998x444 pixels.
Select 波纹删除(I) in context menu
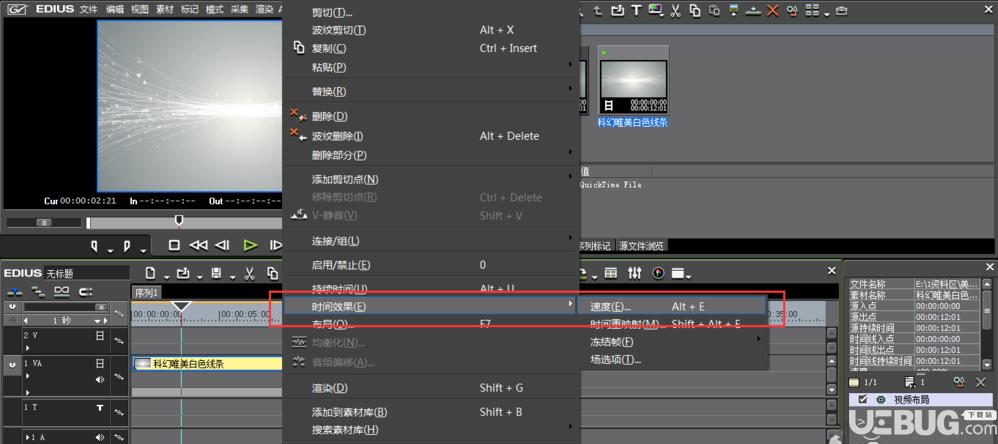tap(431, 135)
